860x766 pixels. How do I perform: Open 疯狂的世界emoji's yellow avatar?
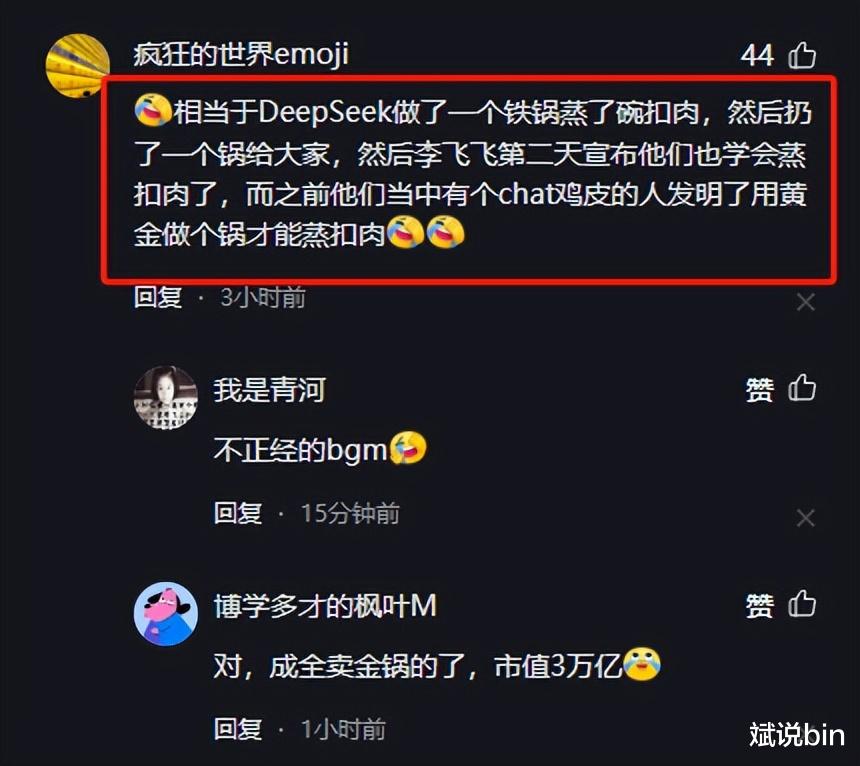pyautogui.click(x=77, y=66)
